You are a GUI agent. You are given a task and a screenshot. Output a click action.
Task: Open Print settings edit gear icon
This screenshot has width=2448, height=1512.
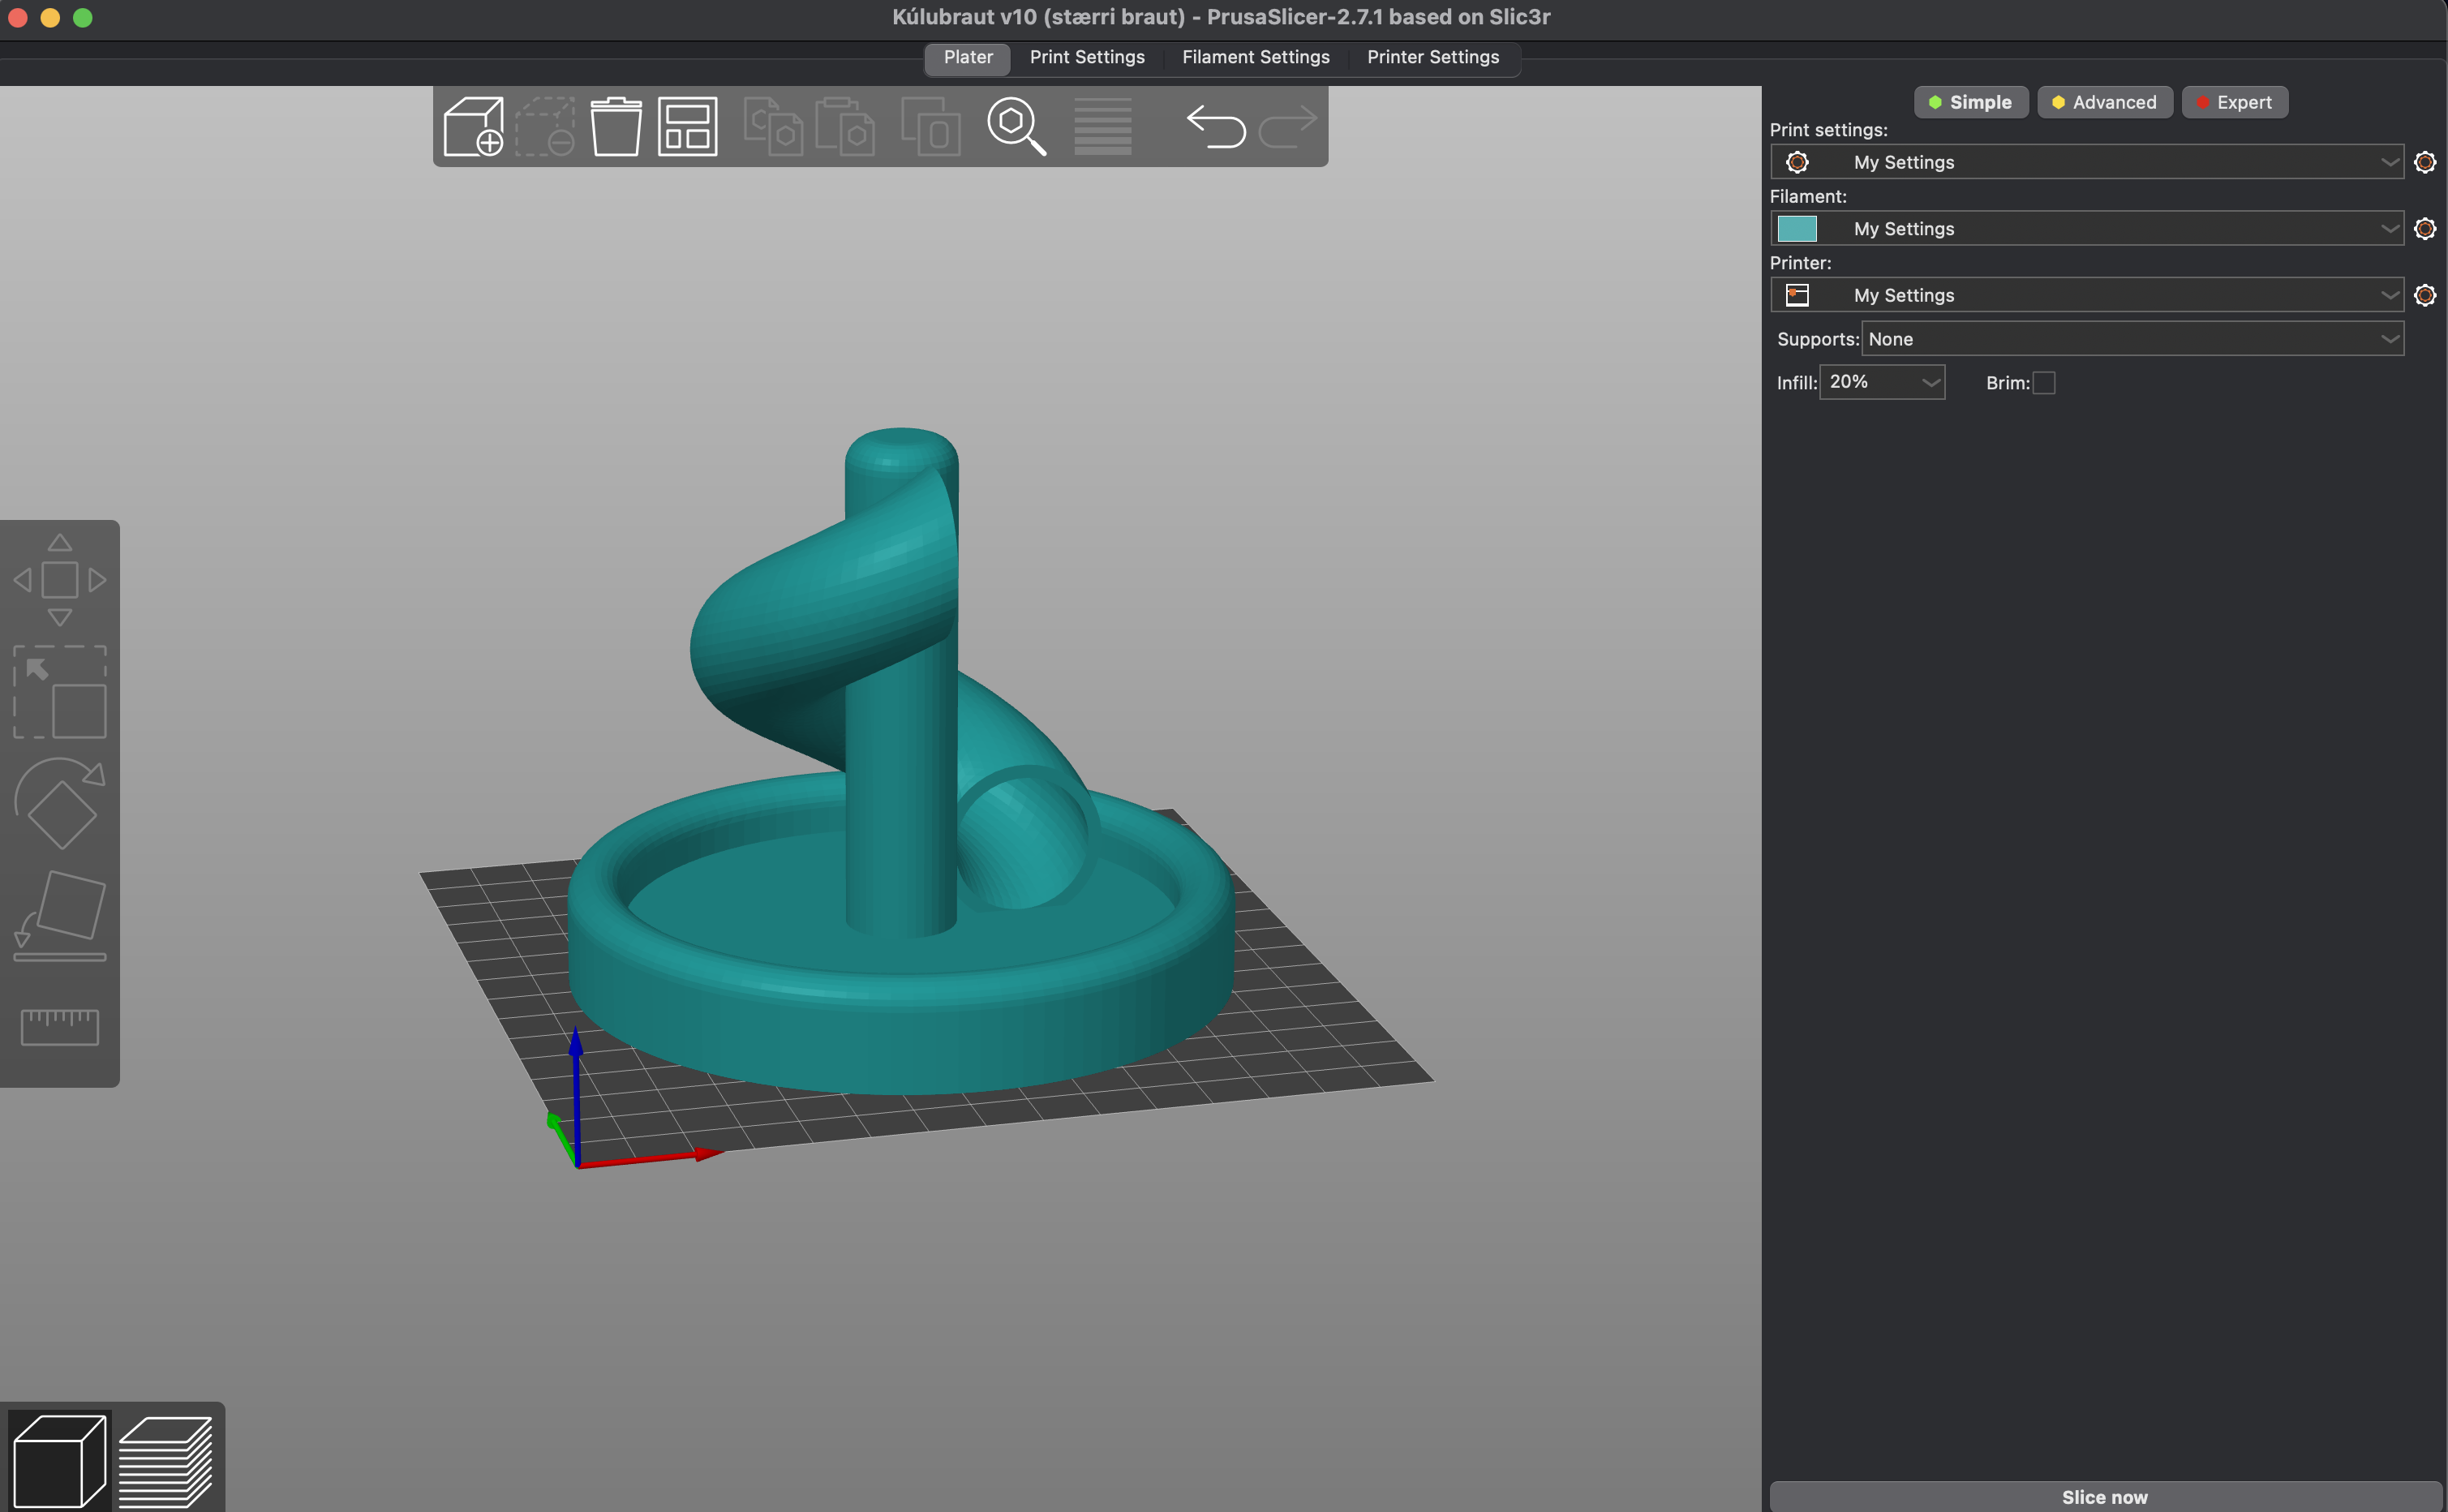click(x=2425, y=162)
